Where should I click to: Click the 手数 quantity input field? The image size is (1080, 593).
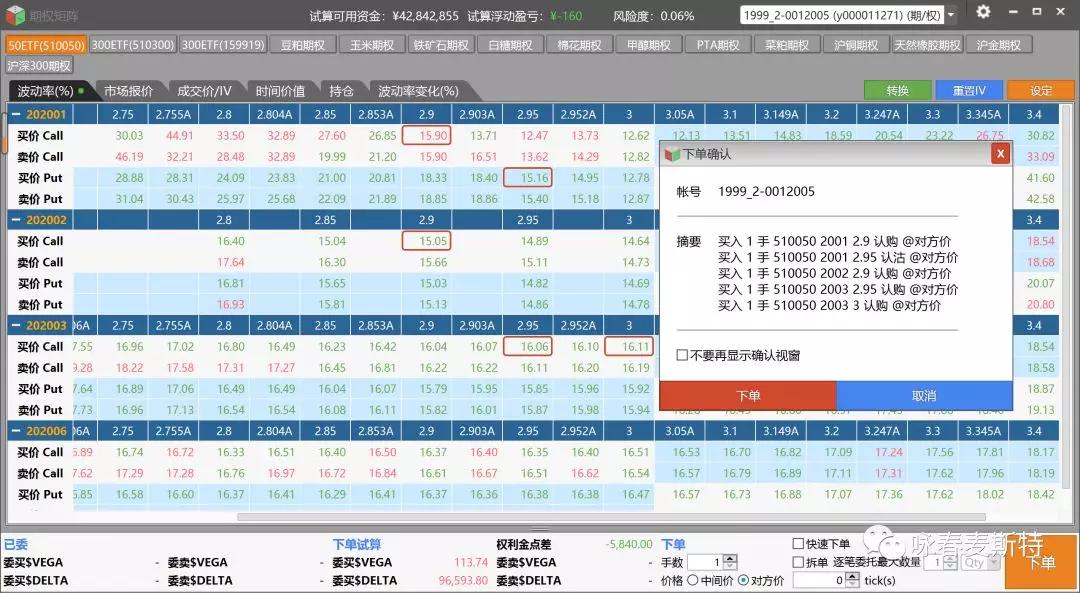coord(705,563)
